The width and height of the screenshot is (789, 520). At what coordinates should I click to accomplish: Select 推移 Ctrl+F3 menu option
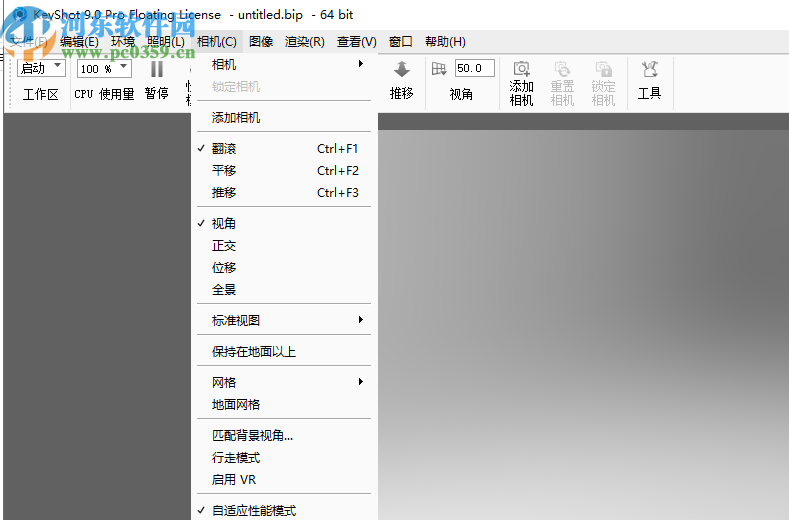284,193
